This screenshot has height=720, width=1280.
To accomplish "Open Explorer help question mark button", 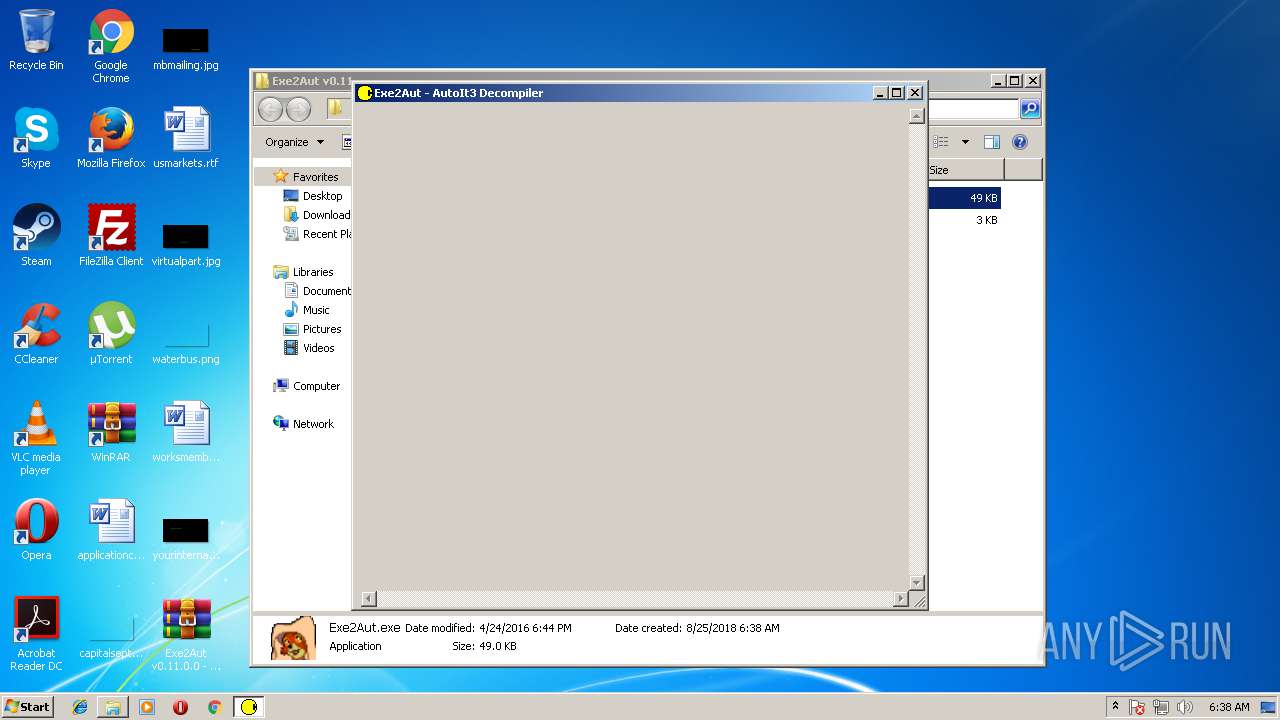I will [1020, 142].
